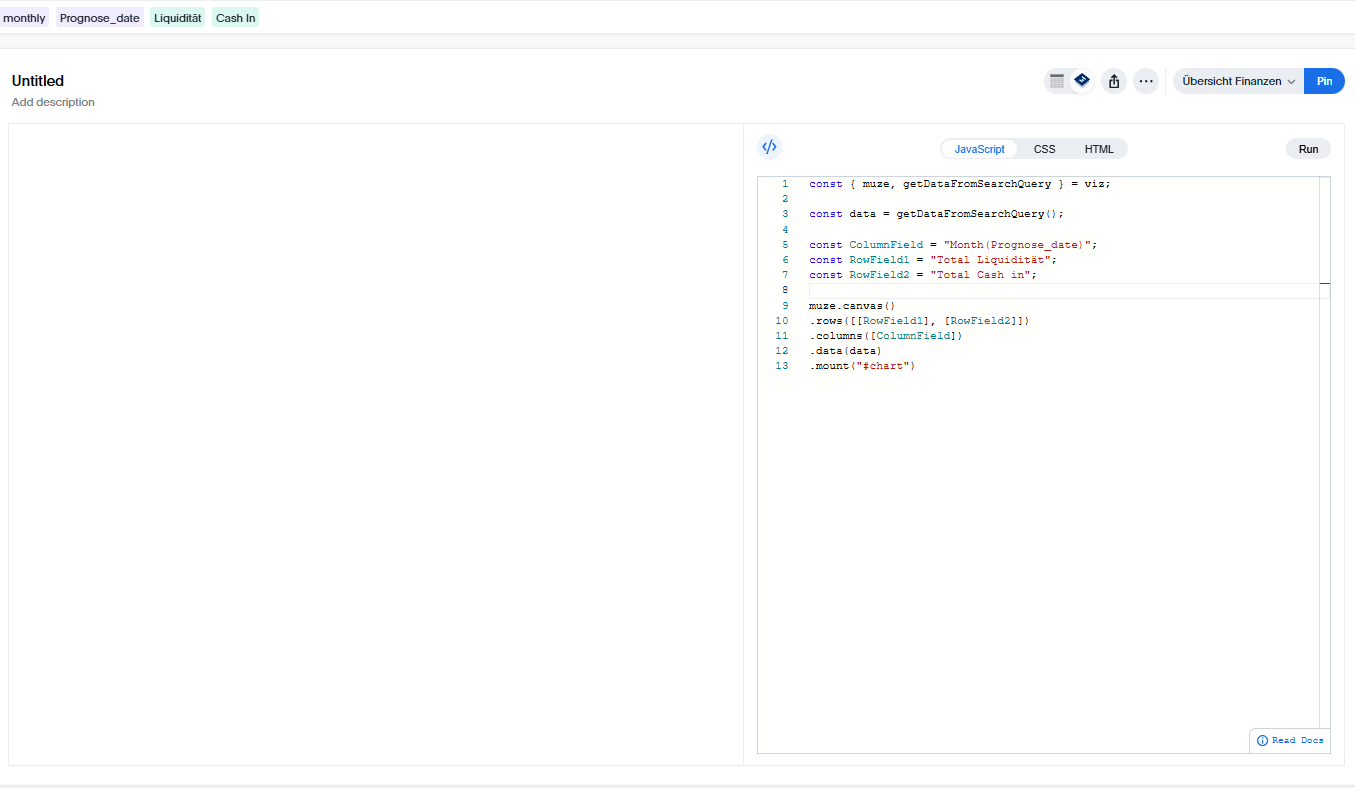Switch to table view icon

tap(1057, 81)
